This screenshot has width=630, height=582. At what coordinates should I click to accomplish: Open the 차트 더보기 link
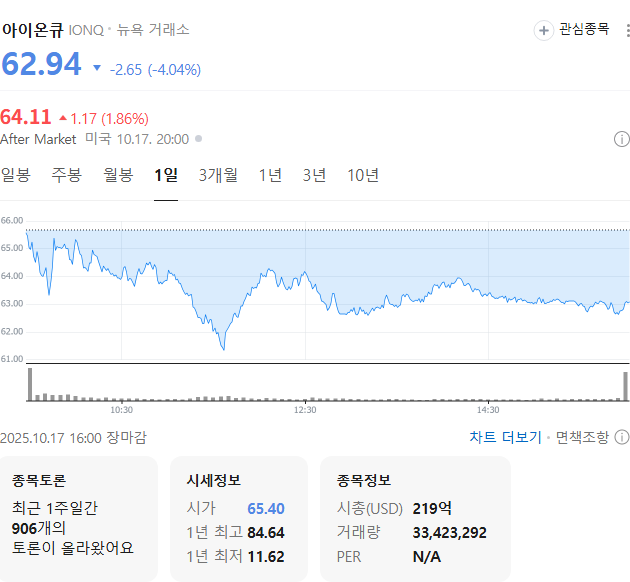pos(505,437)
